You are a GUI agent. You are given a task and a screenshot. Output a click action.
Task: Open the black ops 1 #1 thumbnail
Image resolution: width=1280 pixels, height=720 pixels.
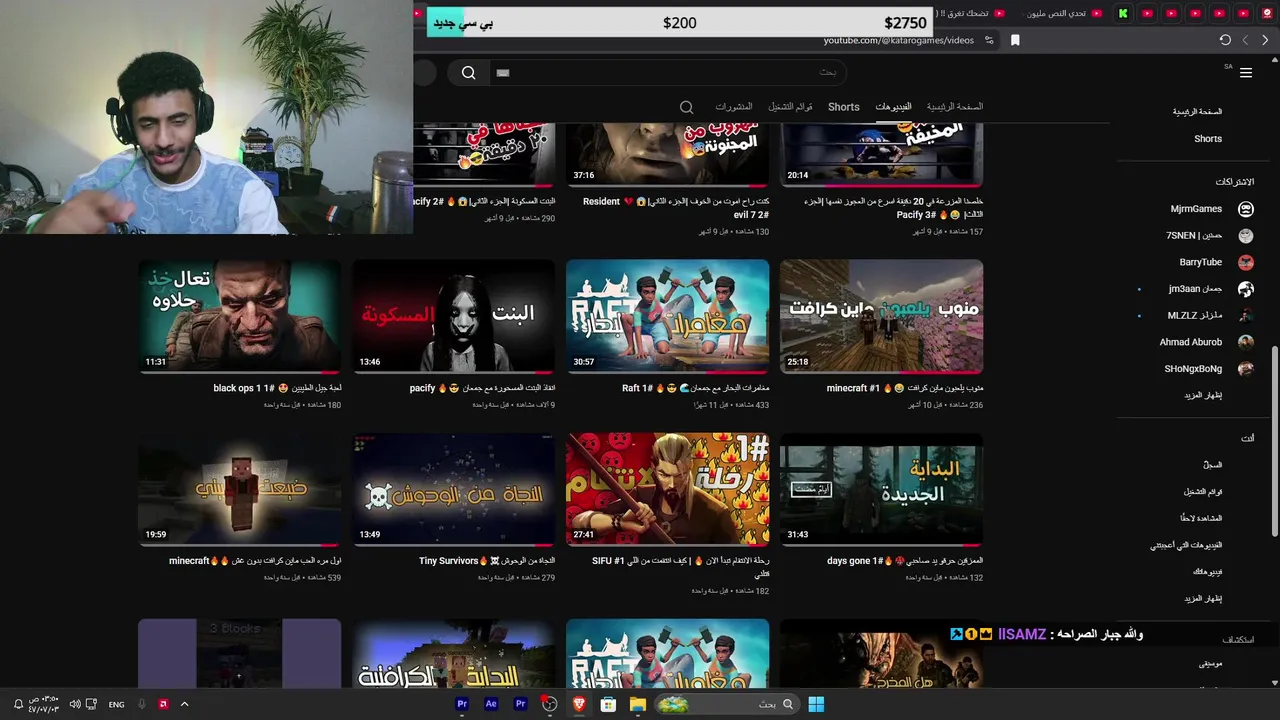pos(239,316)
